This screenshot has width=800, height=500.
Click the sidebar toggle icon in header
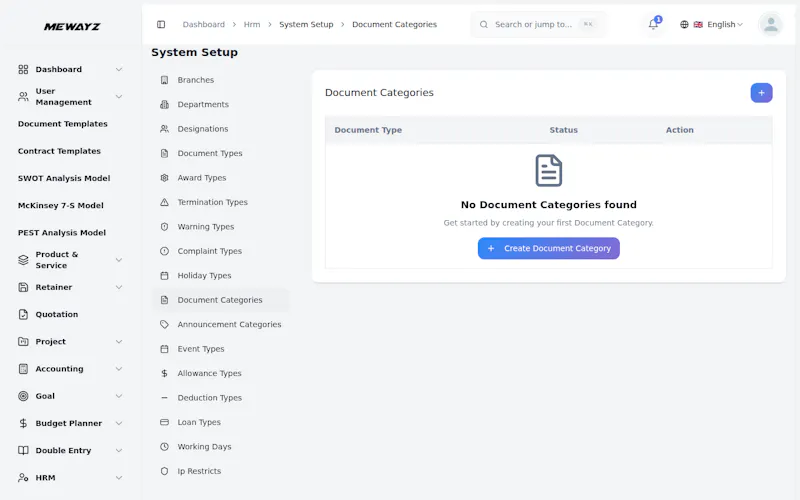coord(161,24)
